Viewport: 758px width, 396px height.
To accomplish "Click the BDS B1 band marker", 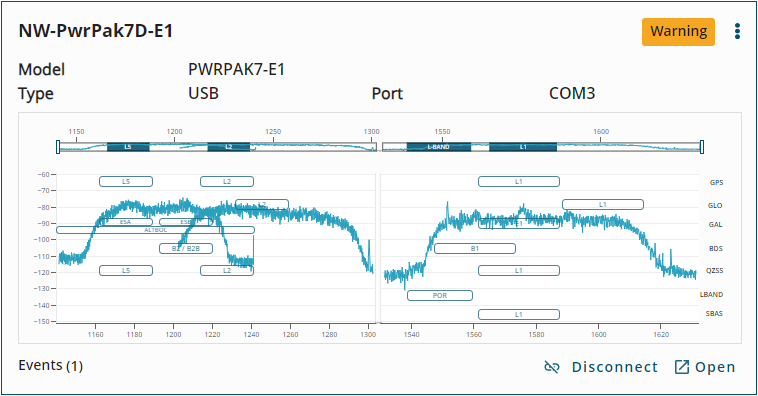I will coord(475,249).
